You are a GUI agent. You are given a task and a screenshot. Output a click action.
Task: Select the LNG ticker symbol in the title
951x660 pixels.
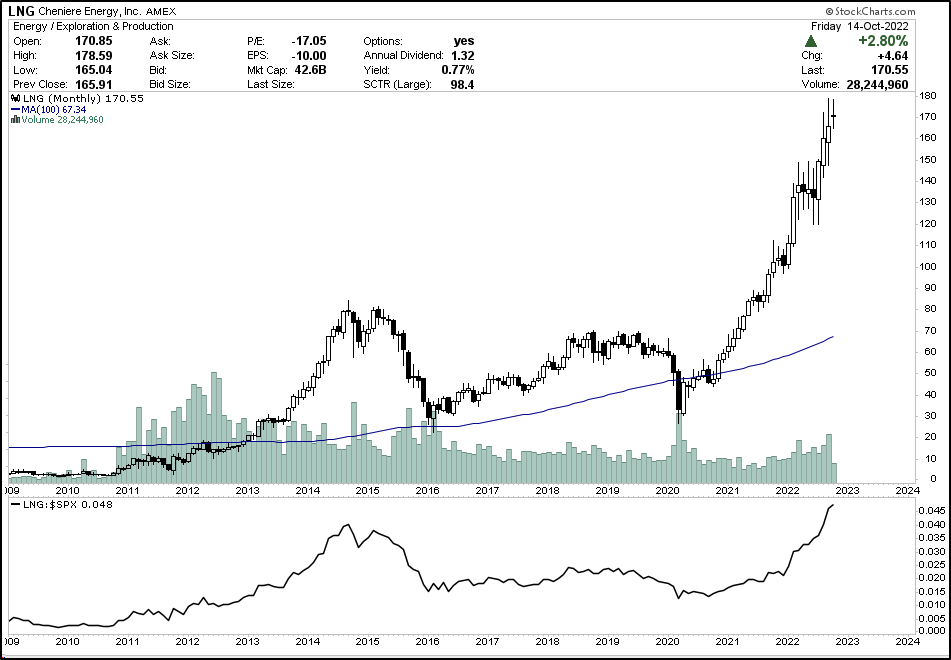click(21, 12)
